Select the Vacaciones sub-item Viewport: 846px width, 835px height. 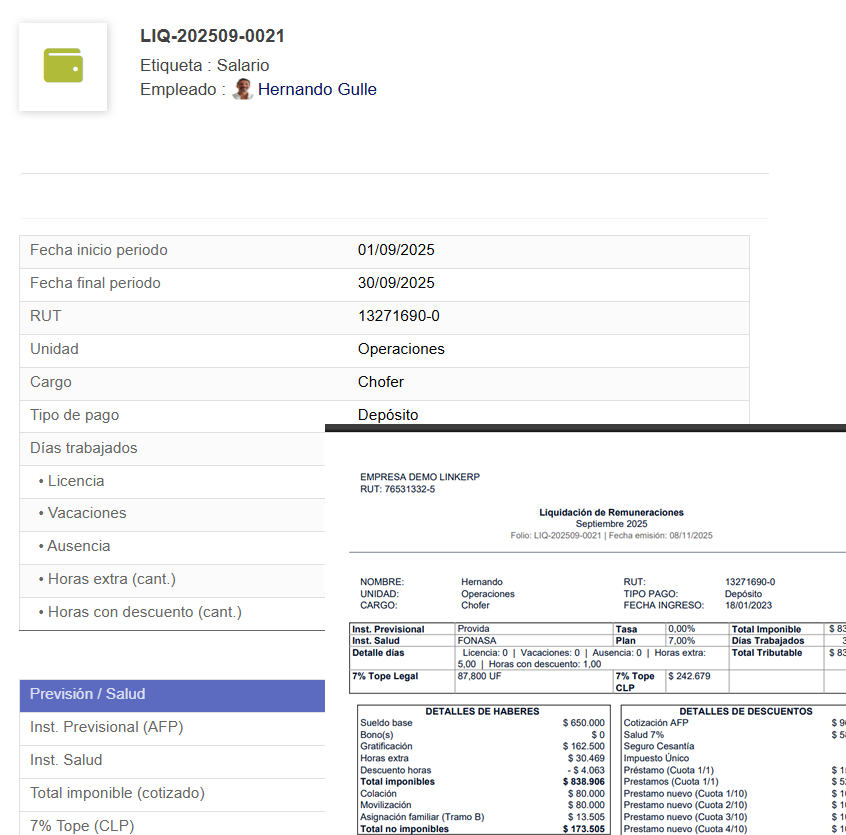[87, 513]
